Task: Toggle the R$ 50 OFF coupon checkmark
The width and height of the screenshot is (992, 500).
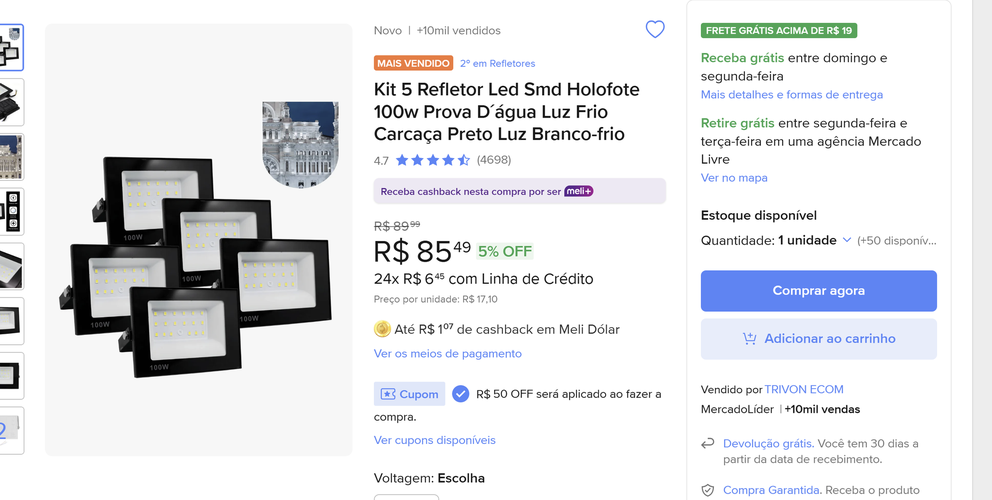Action: click(461, 394)
